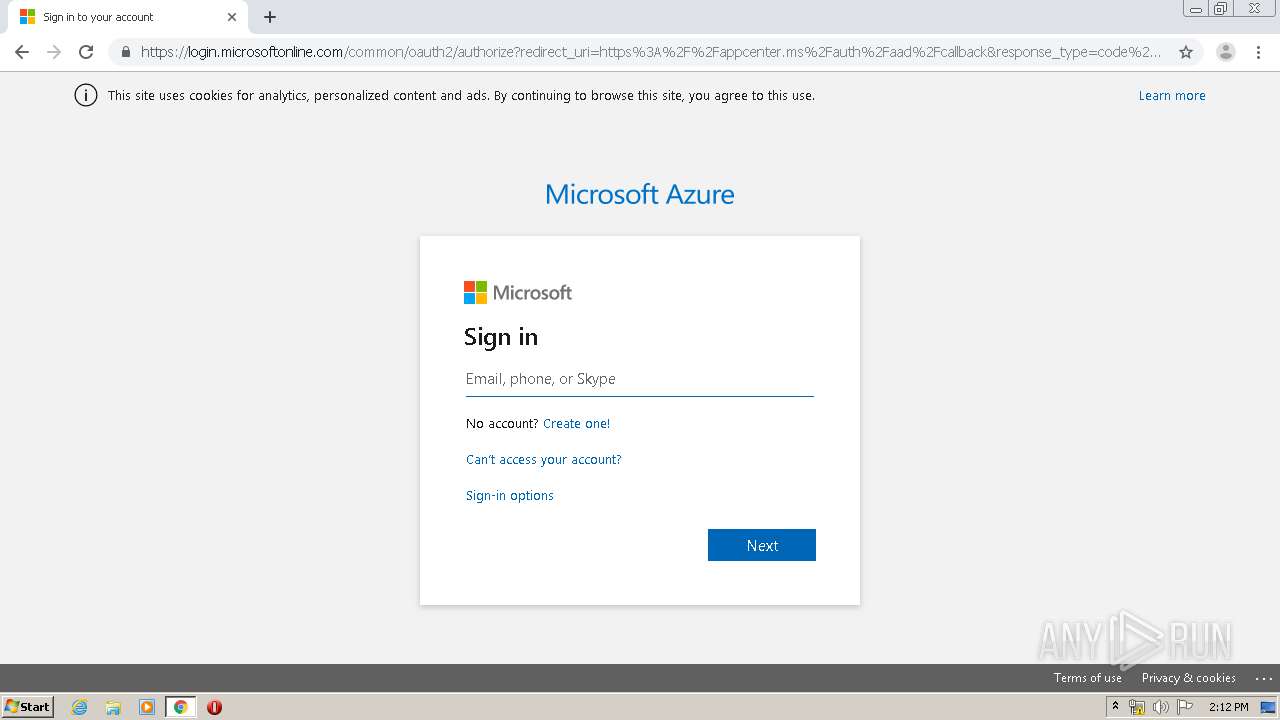The height and width of the screenshot is (720, 1280).
Task: Launch Internet Explorer from taskbar
Action: (79, 707)
